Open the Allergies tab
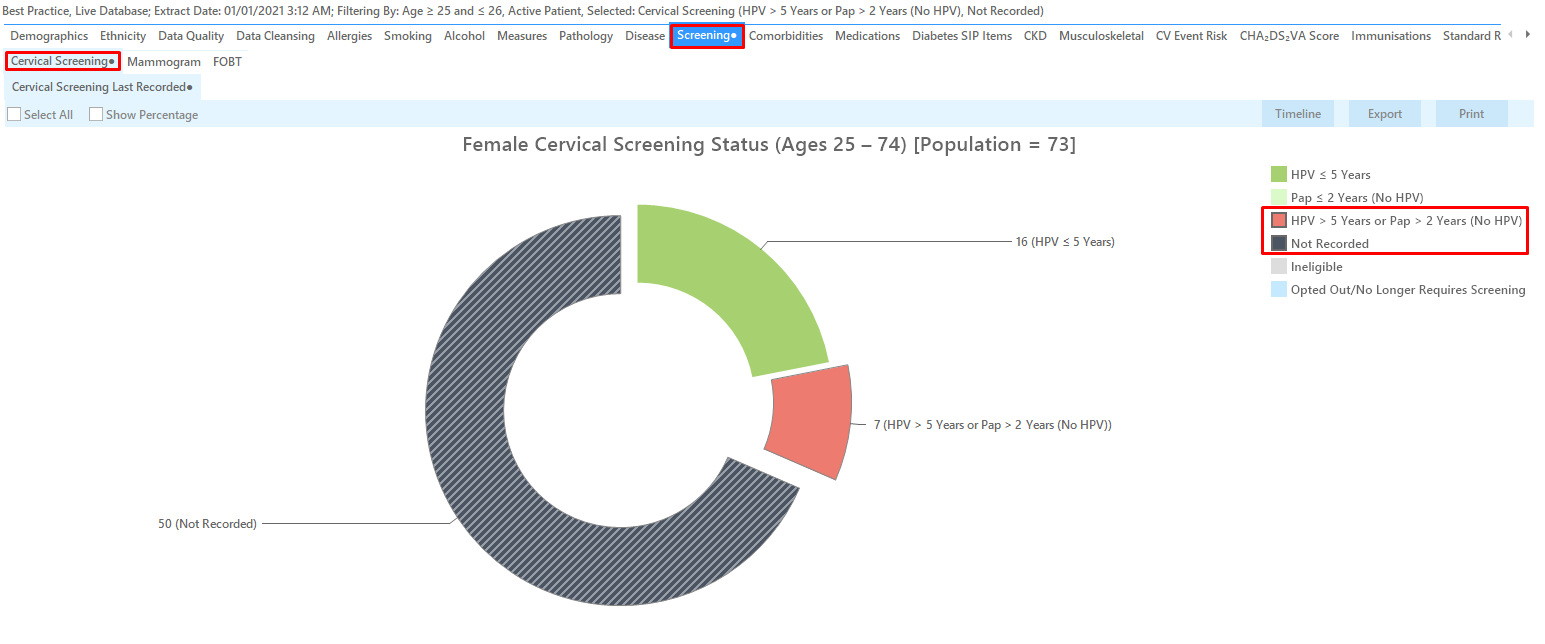The height and width of the screenshot is (644, 1545). pyautogui.click(x=349, y=36)
